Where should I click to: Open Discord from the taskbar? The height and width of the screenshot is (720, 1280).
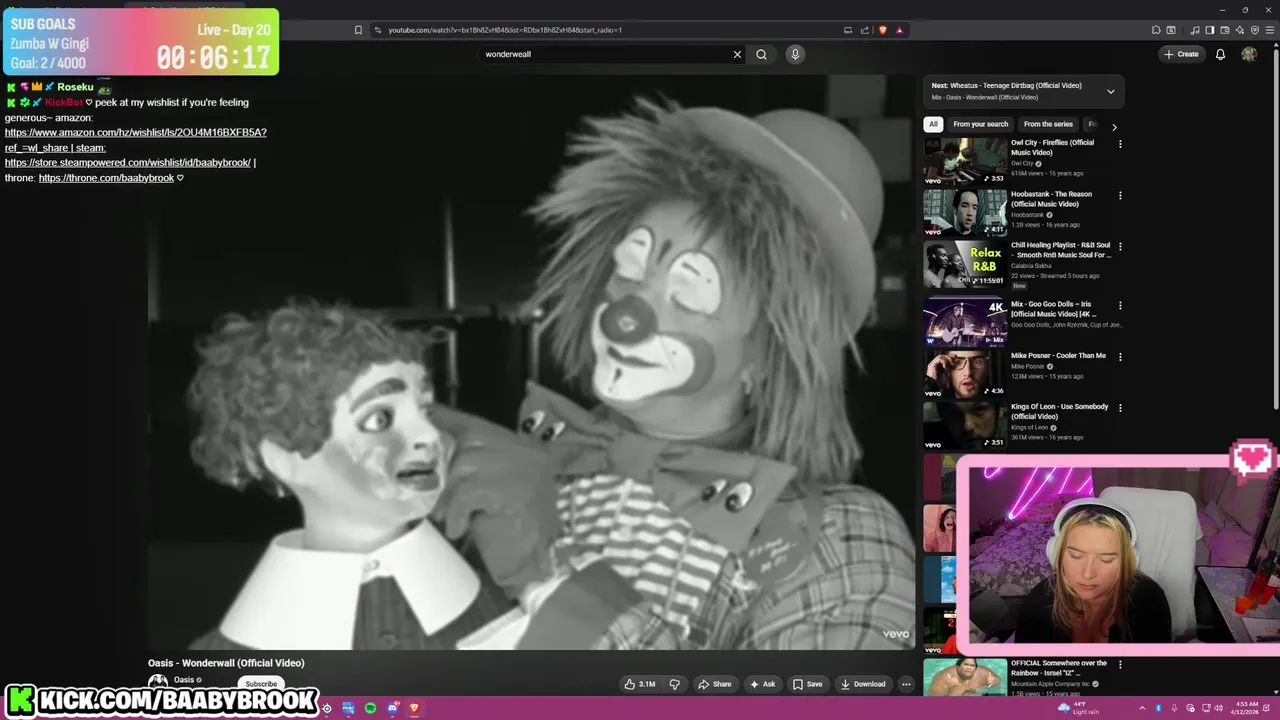[393, 708]
